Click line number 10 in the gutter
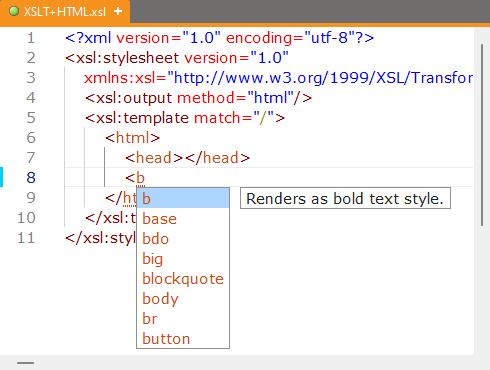The height and width of the screenshot is (370, 490). click(26, 218)
